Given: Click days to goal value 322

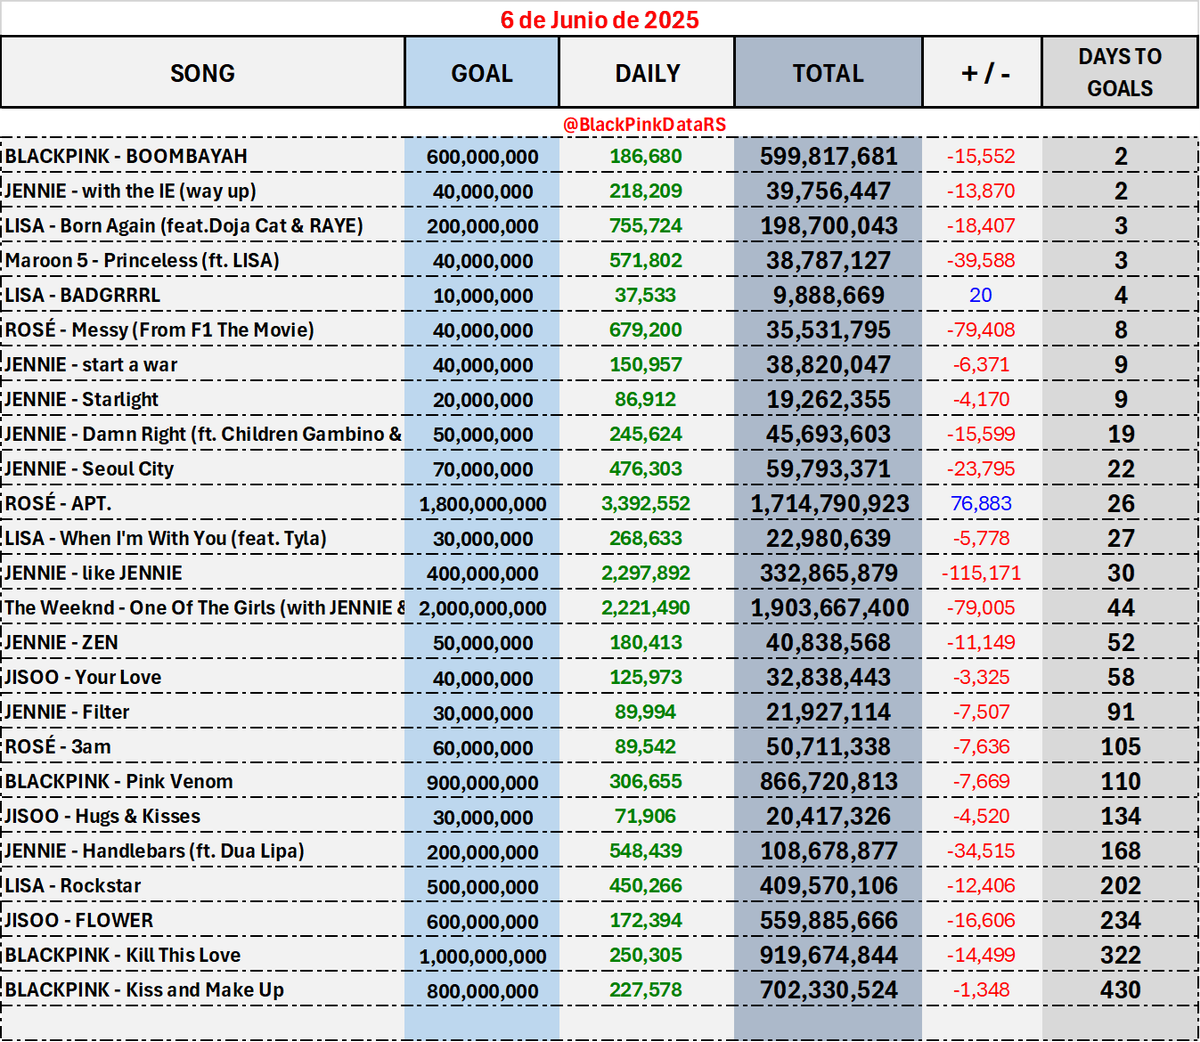Looking at the screenshot, I should pyautogui.click(x=1121, y=955).
